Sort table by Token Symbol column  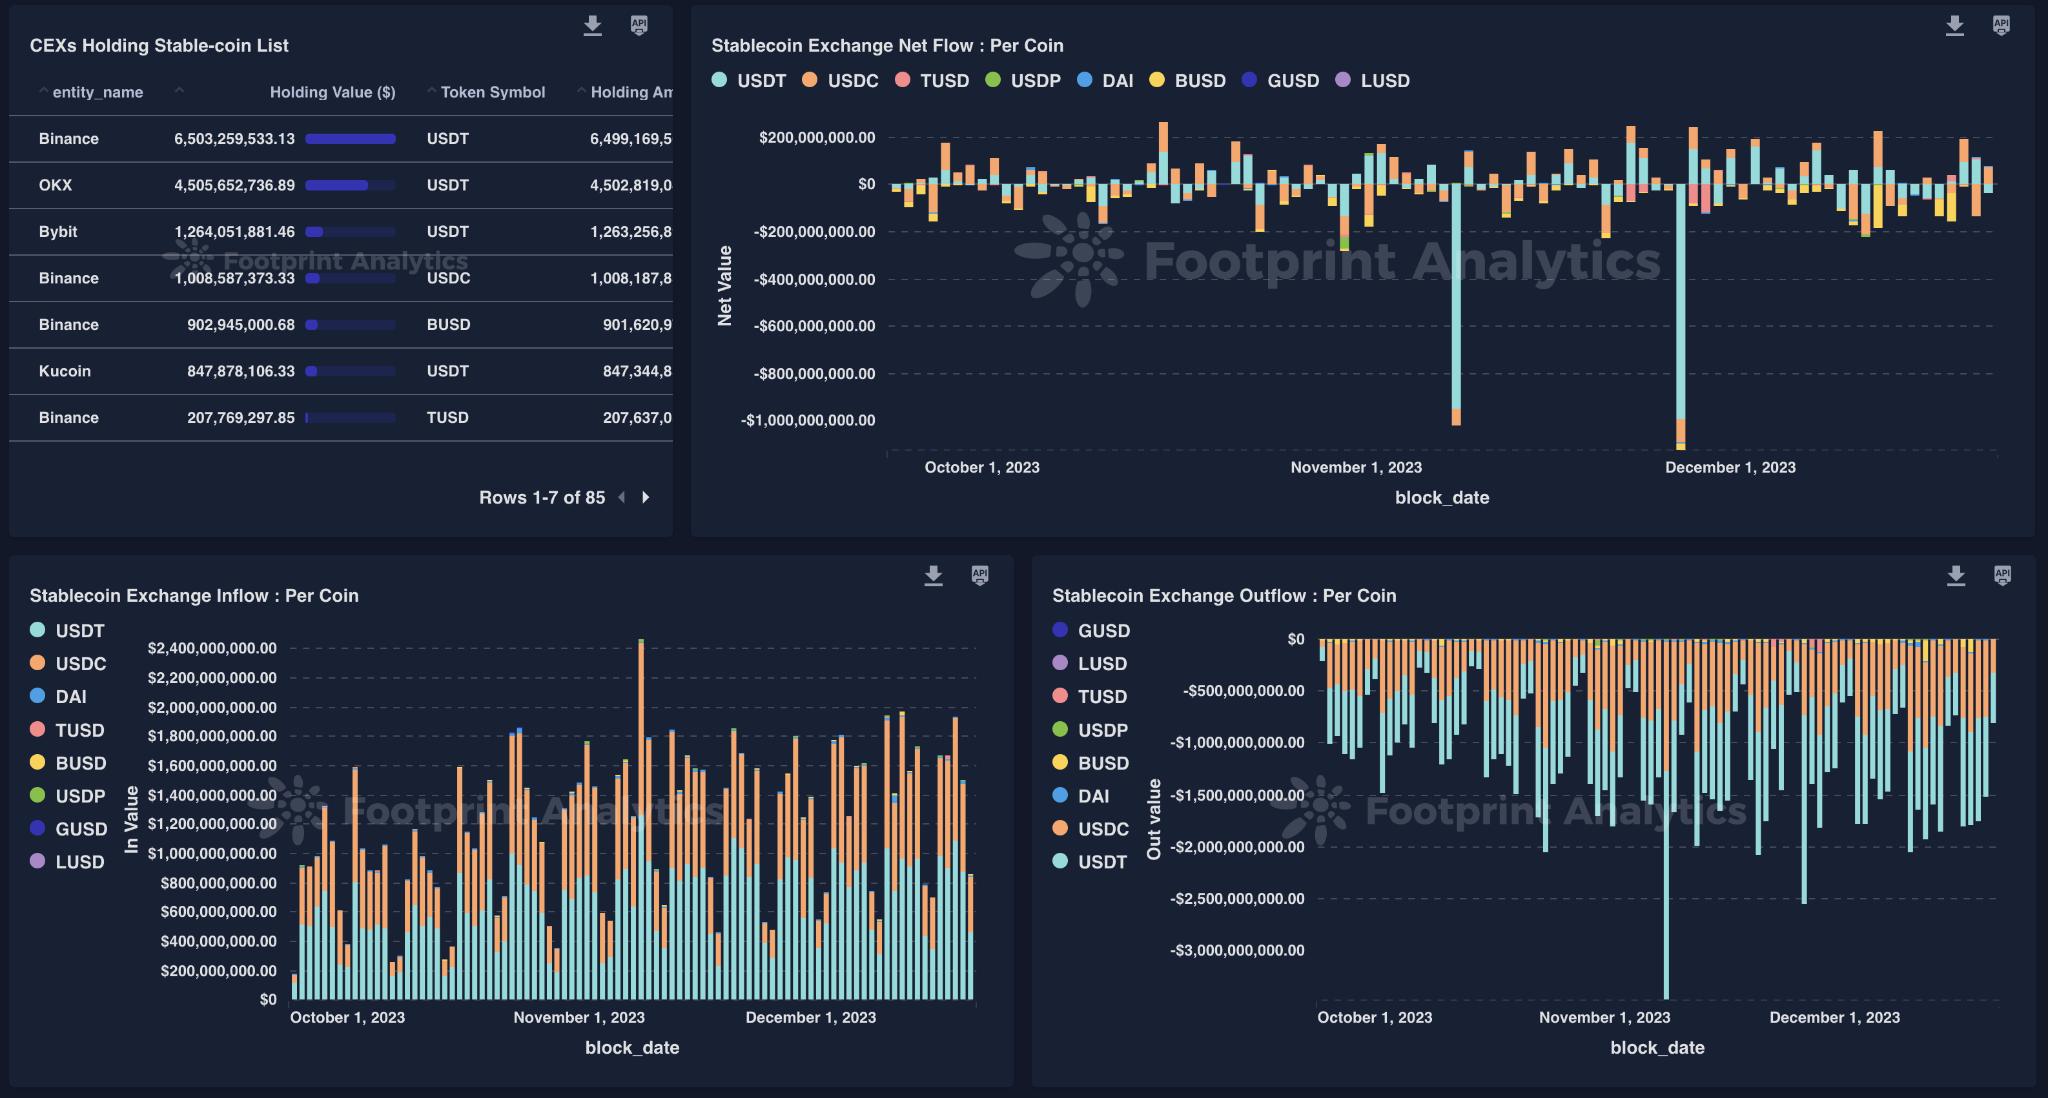pos(492,92)
